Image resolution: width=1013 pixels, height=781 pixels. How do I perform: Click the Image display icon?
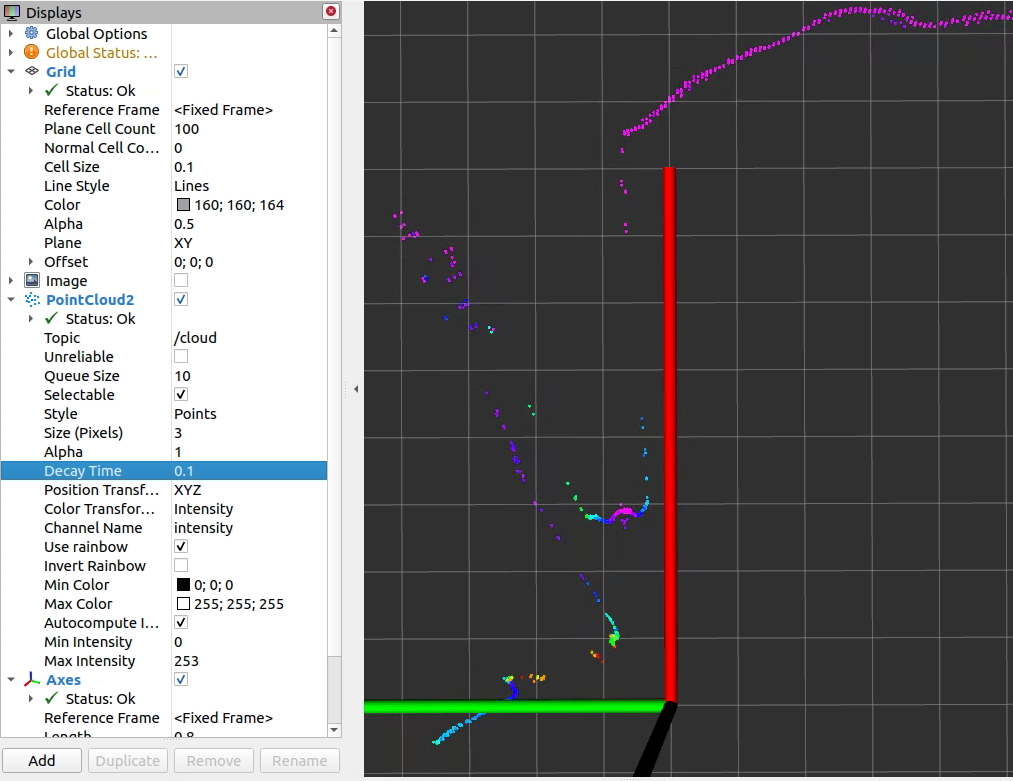pos(31,281)
